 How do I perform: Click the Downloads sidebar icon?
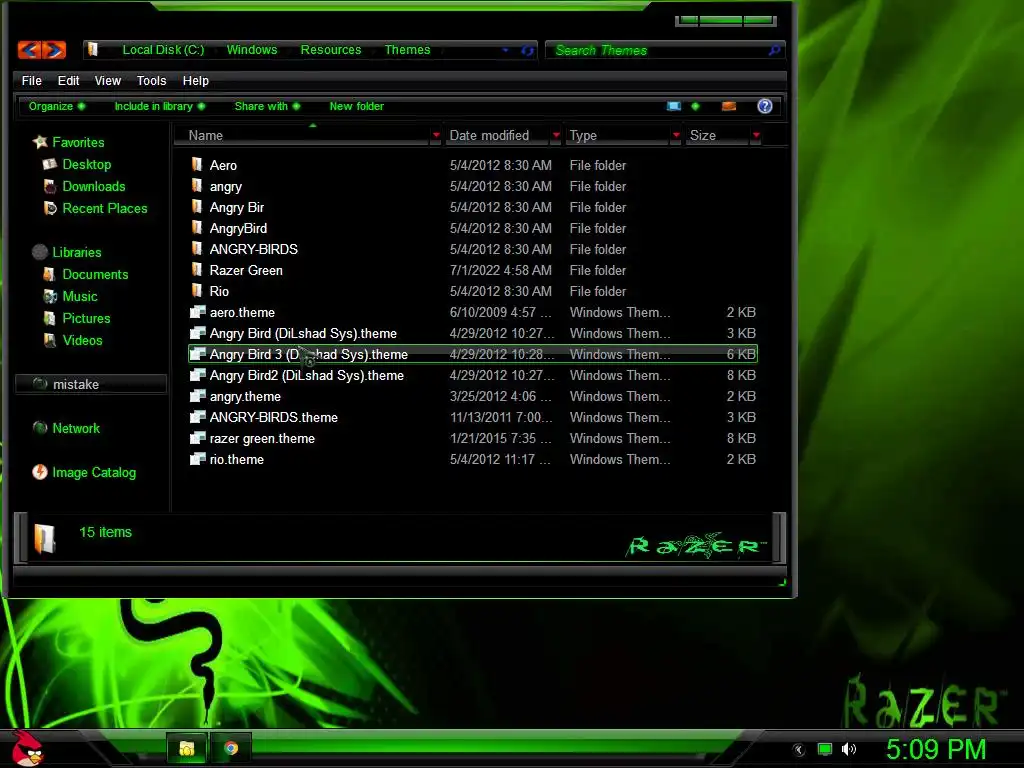click(x=50, y=186)
